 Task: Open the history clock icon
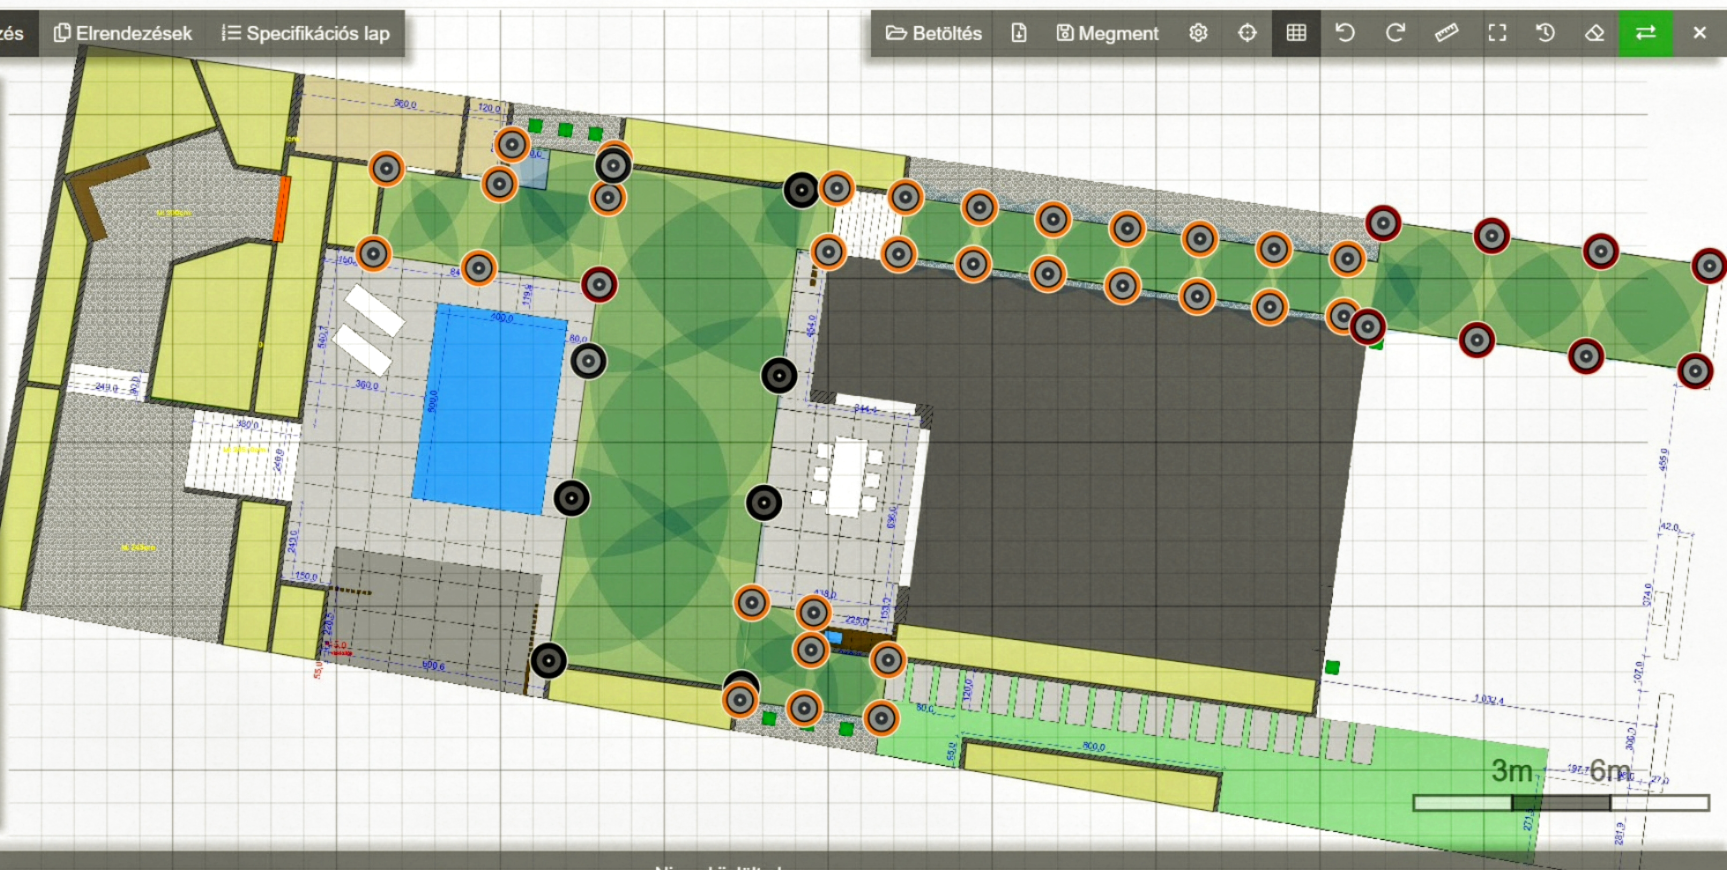pos(1545,33)
